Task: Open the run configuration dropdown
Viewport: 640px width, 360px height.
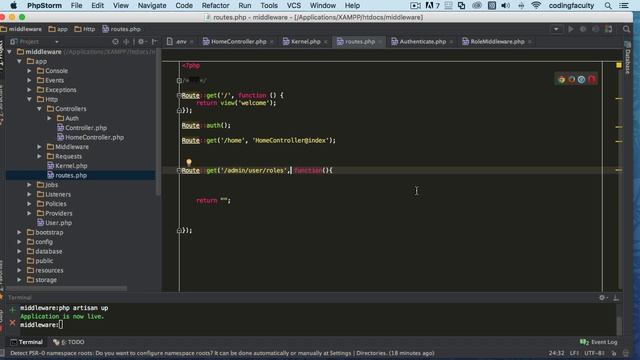Action: pos(556,29)
